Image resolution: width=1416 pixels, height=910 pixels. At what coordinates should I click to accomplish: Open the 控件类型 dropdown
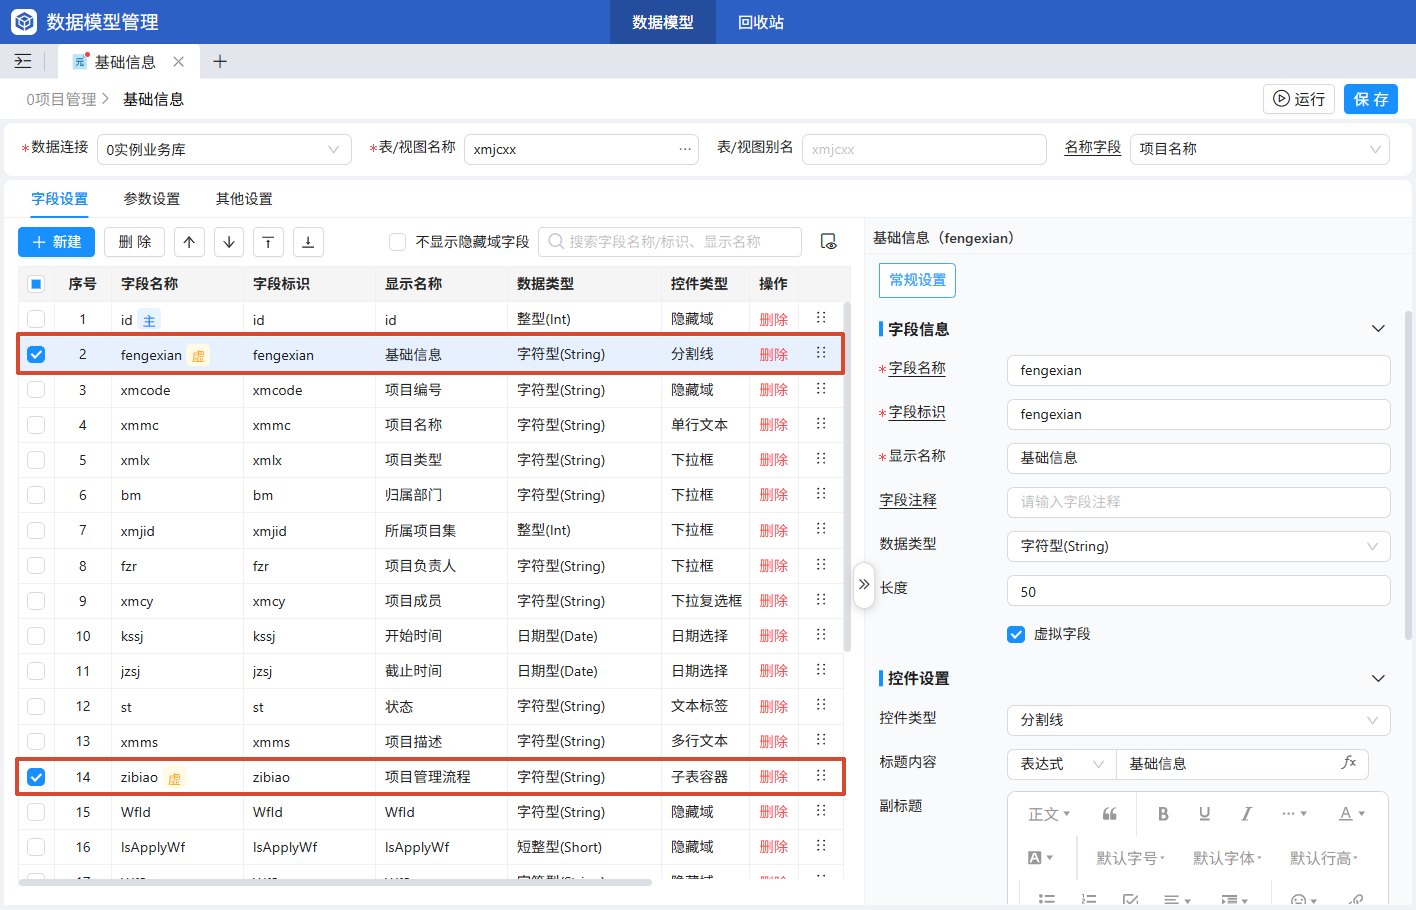pyautogui.click(x=1199, y=720)
